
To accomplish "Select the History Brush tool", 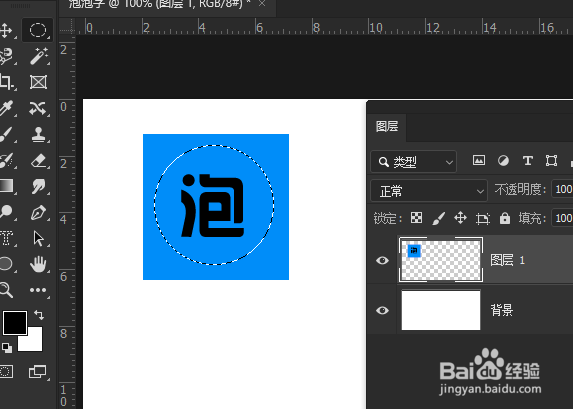I will pyautogui.click(x=6, y=161).
